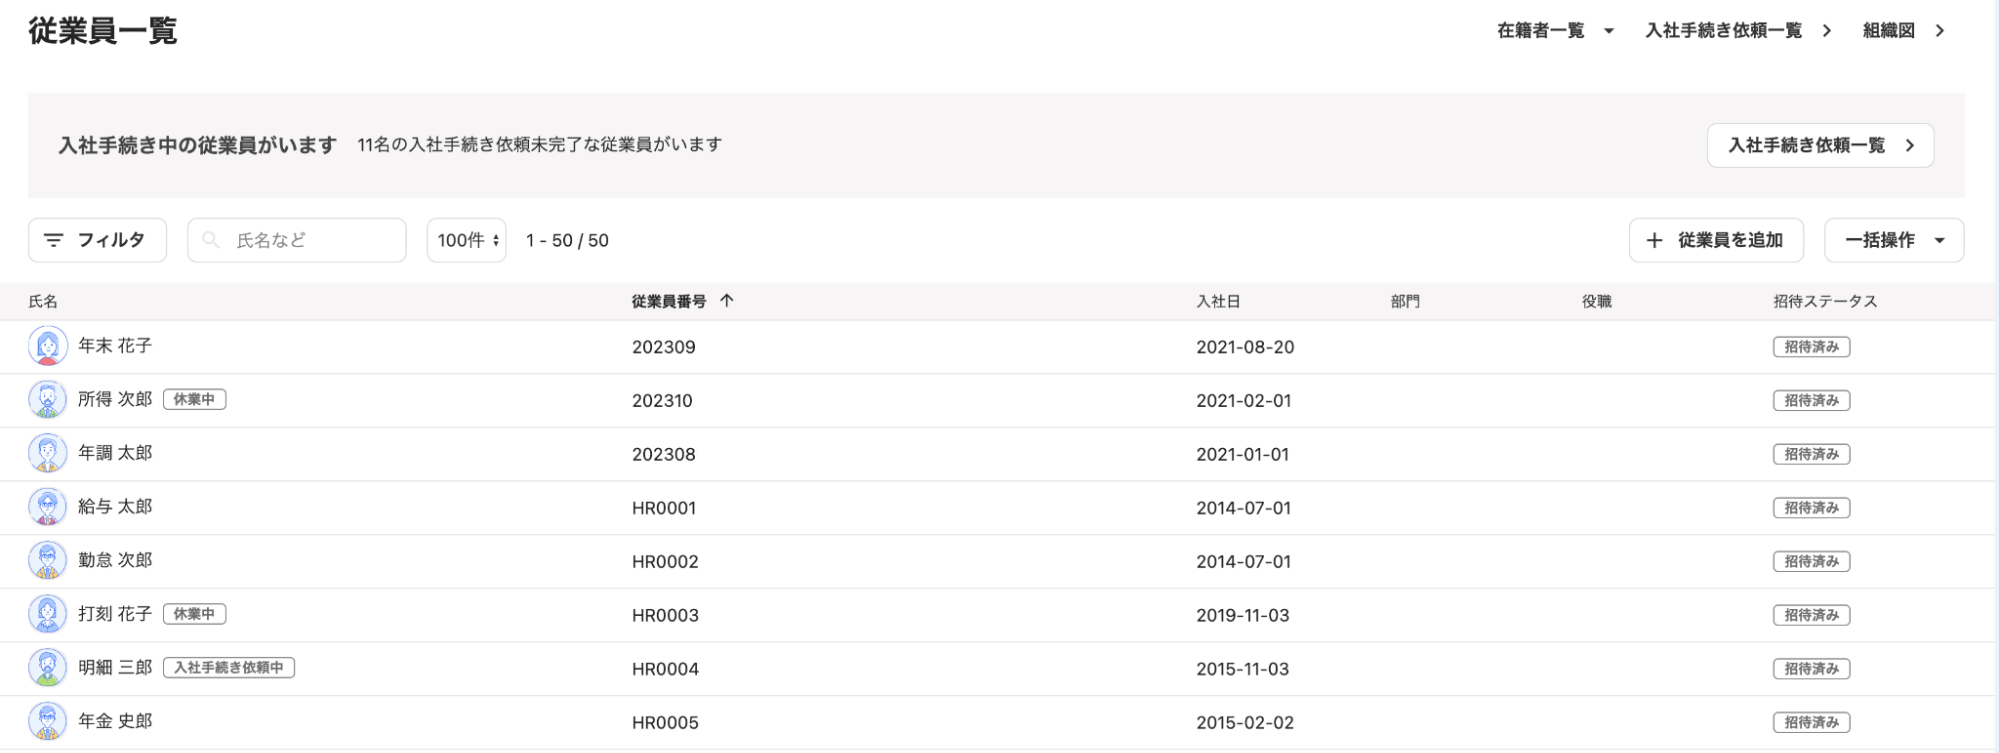The height and width of the screenshot is (753, 1999).
Task: Open the 在籍者一覧 dropdown
Action: 1555,31
